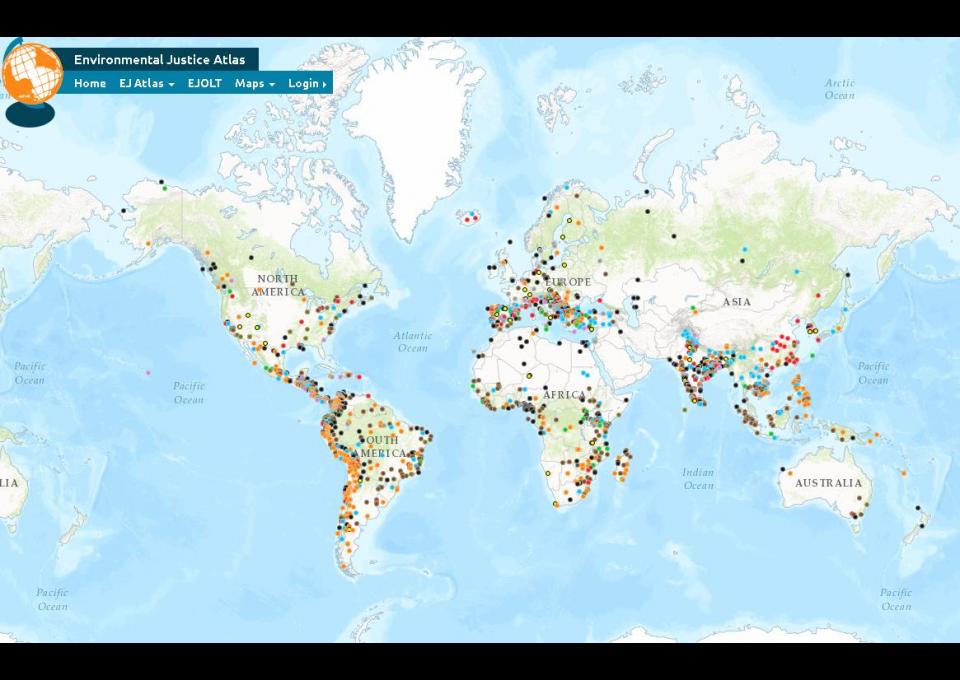Image resolution: width=960 pixels, height=680 pixels.
Task: Open the Login expander
Action: [x=307, y=83]
